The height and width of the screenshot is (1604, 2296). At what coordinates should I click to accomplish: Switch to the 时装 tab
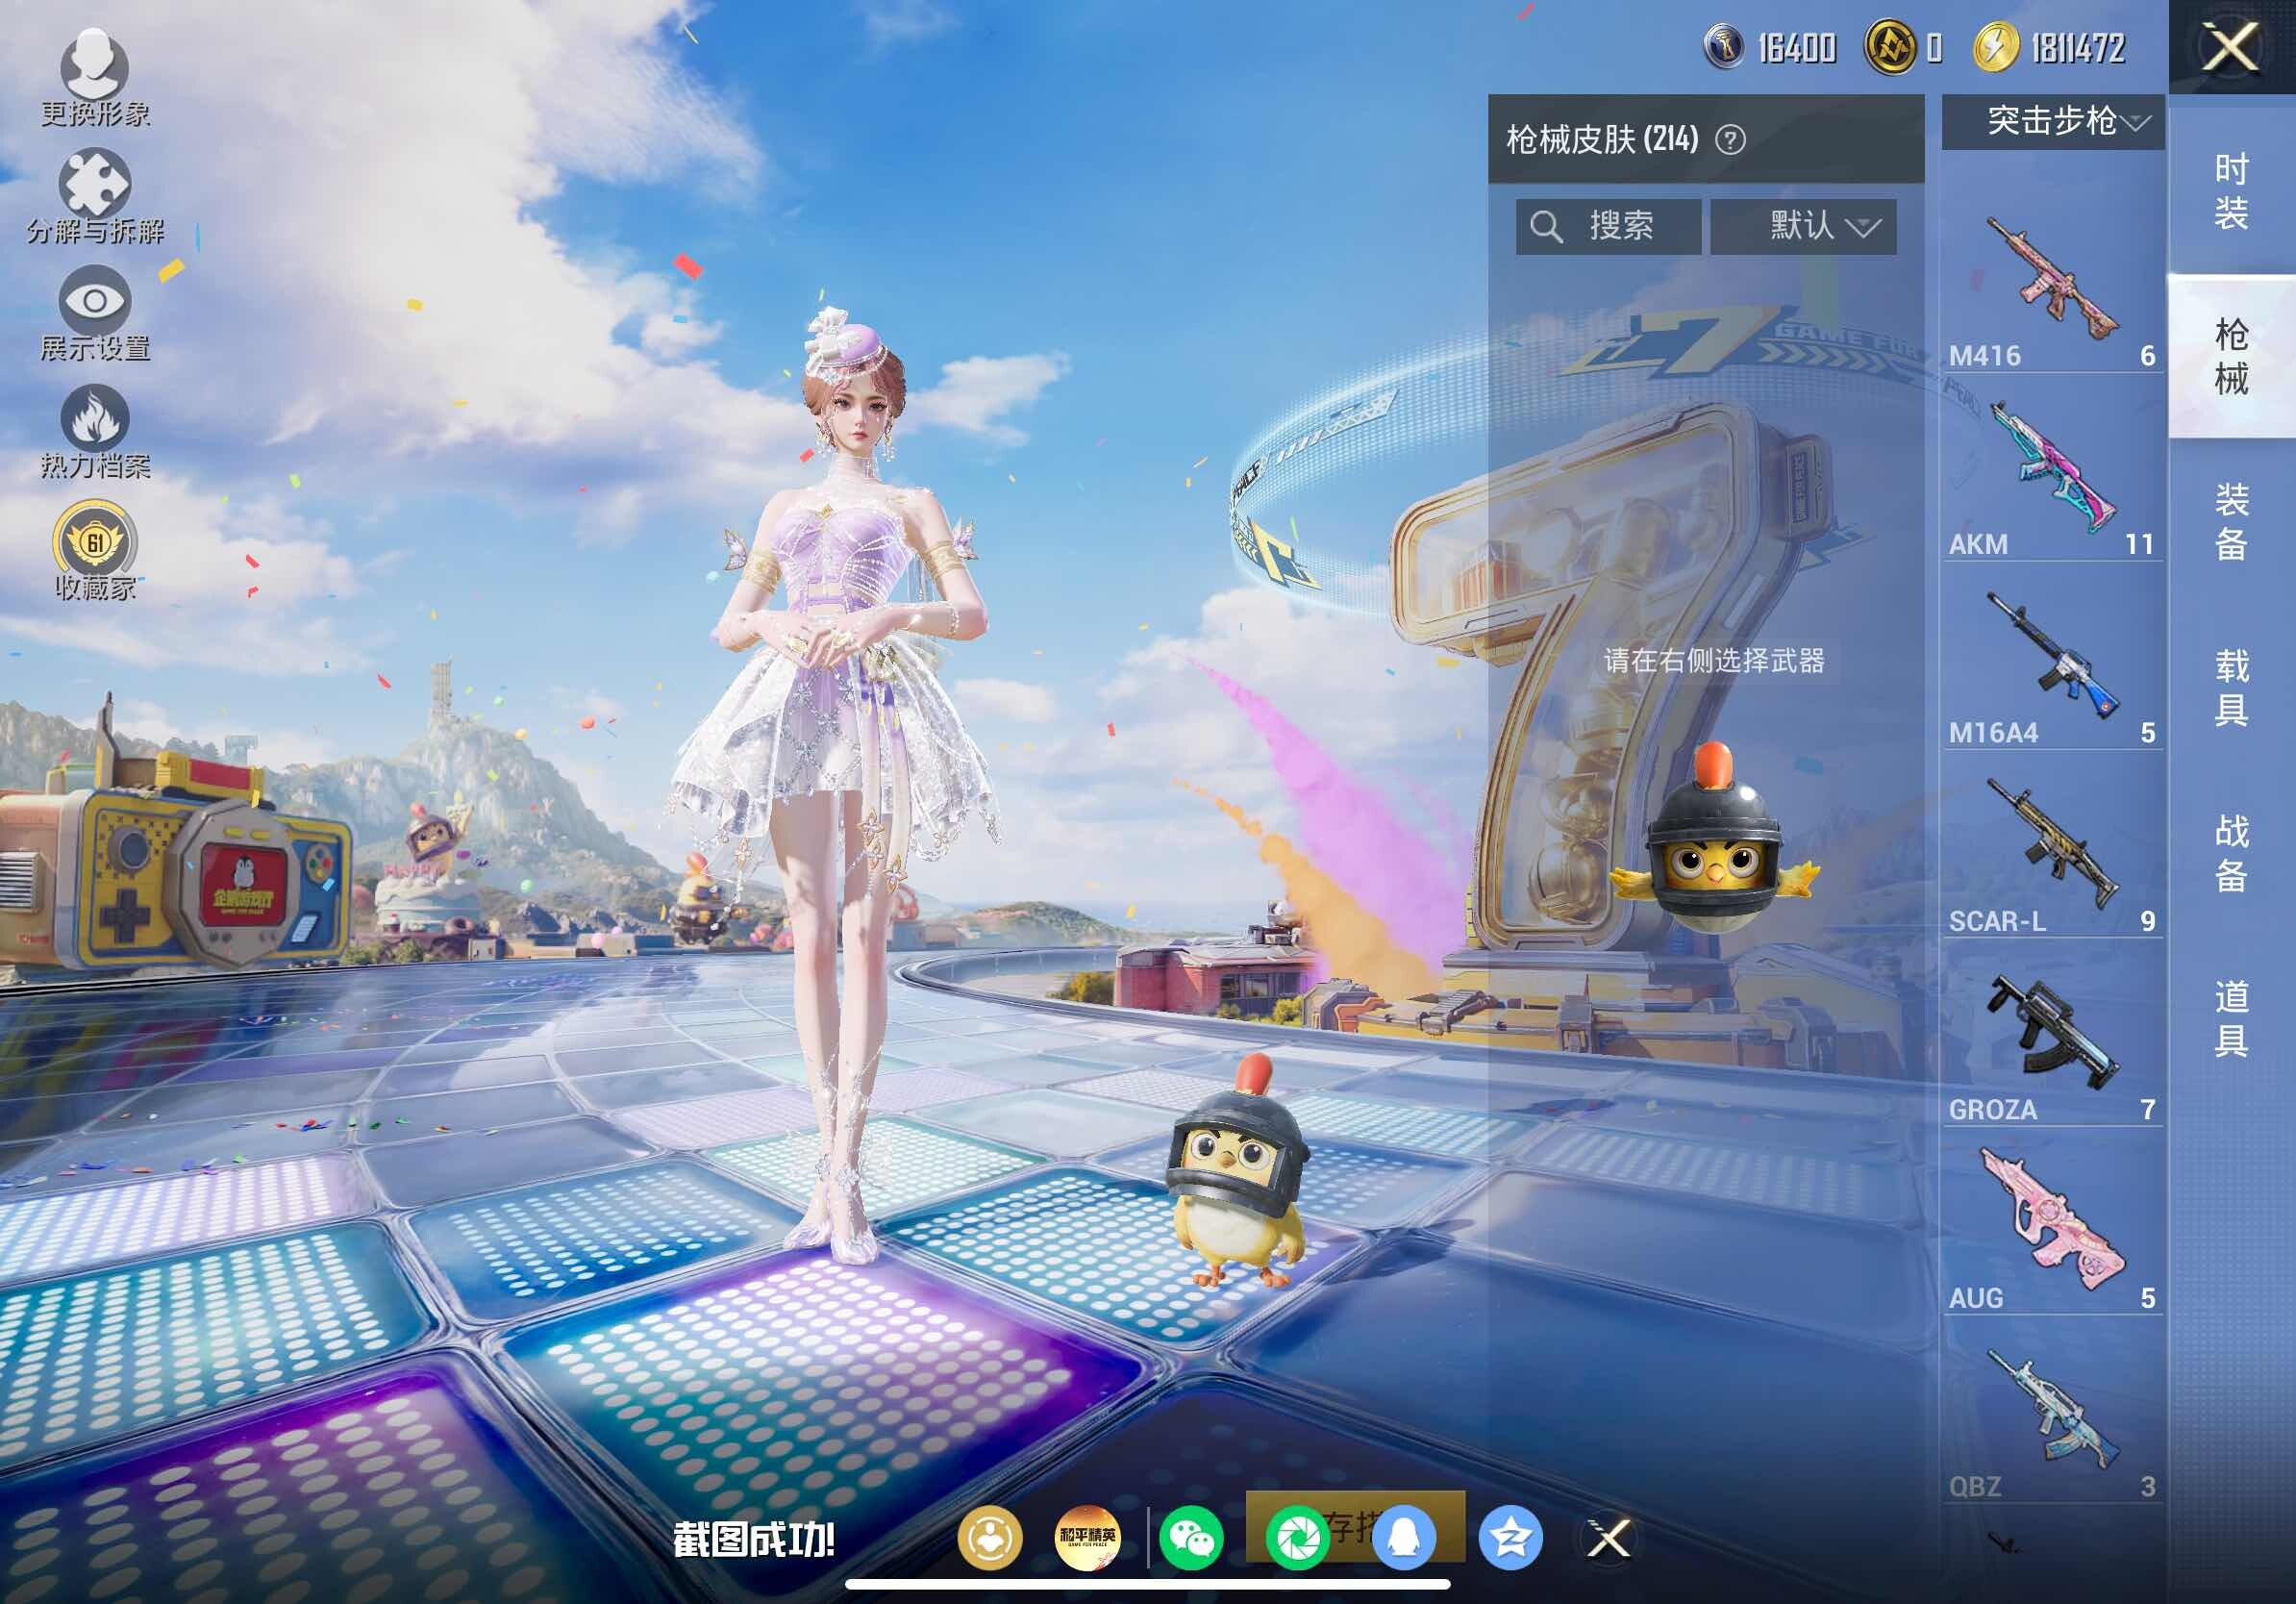point(2231,190)
